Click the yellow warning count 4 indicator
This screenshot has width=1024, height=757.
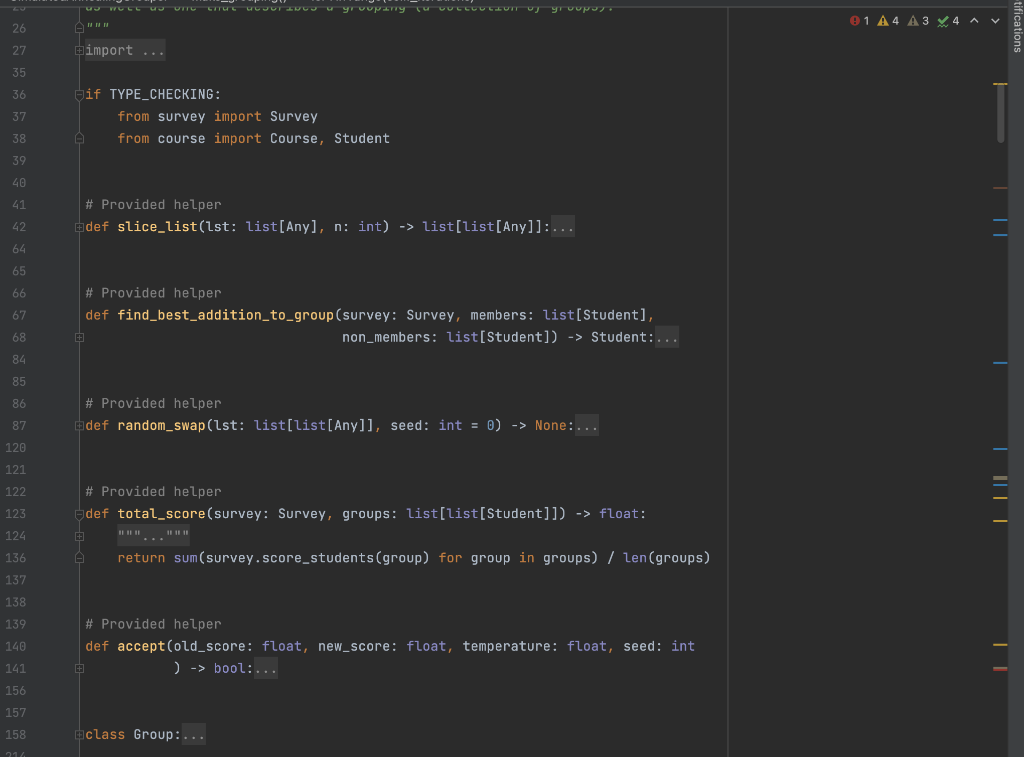point(888,21)
